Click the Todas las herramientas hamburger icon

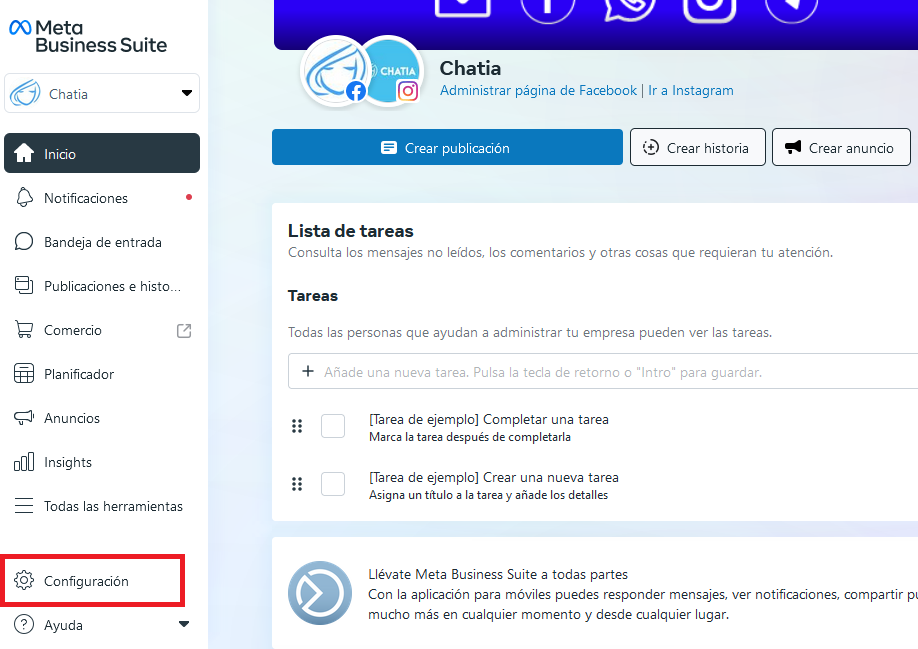[24, 505]
